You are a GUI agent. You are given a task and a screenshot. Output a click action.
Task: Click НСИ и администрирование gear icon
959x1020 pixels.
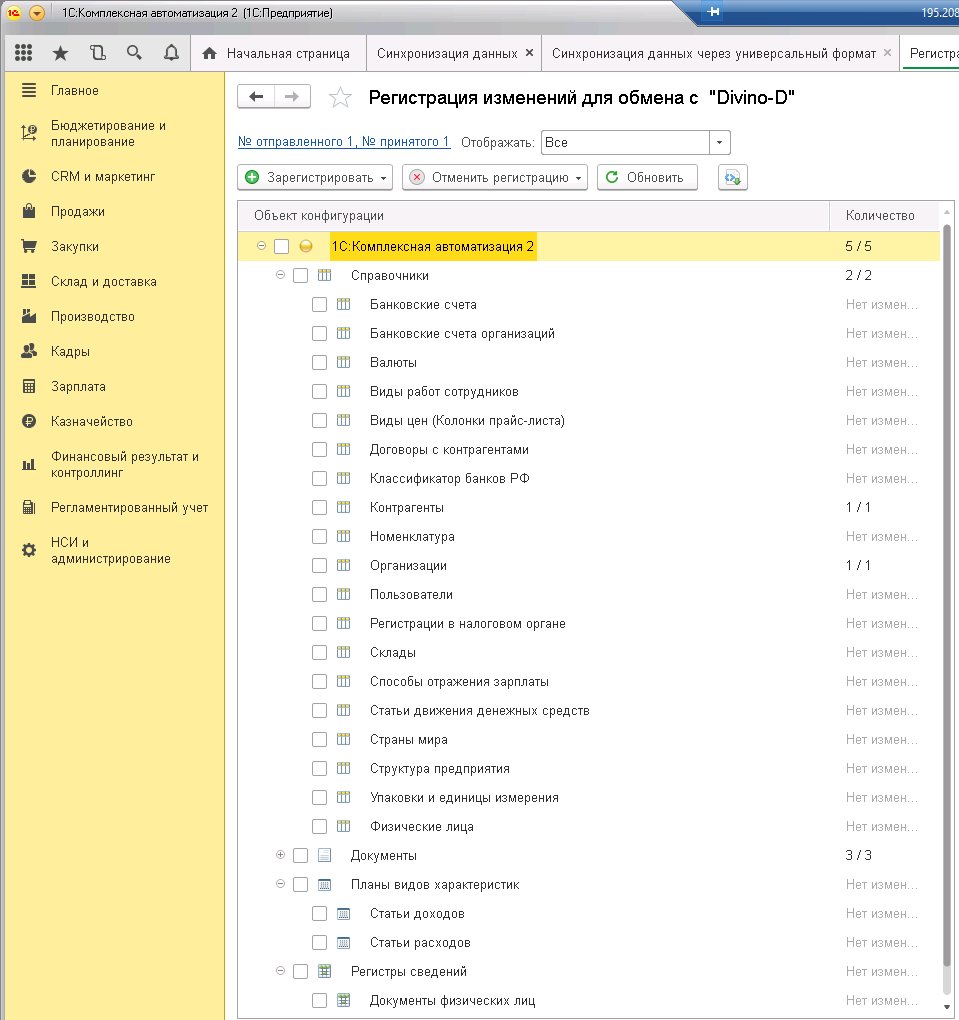(29, 550)
